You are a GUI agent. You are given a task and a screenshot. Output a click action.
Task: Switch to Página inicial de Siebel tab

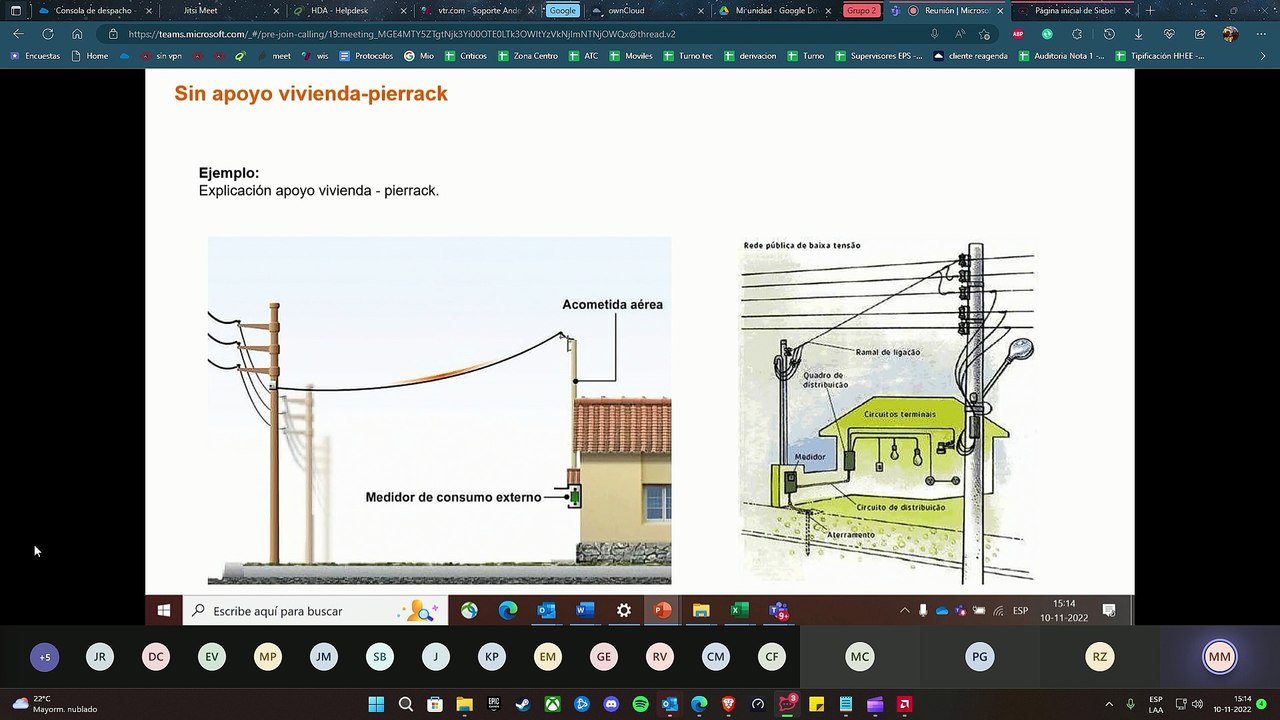(1074, 10)
